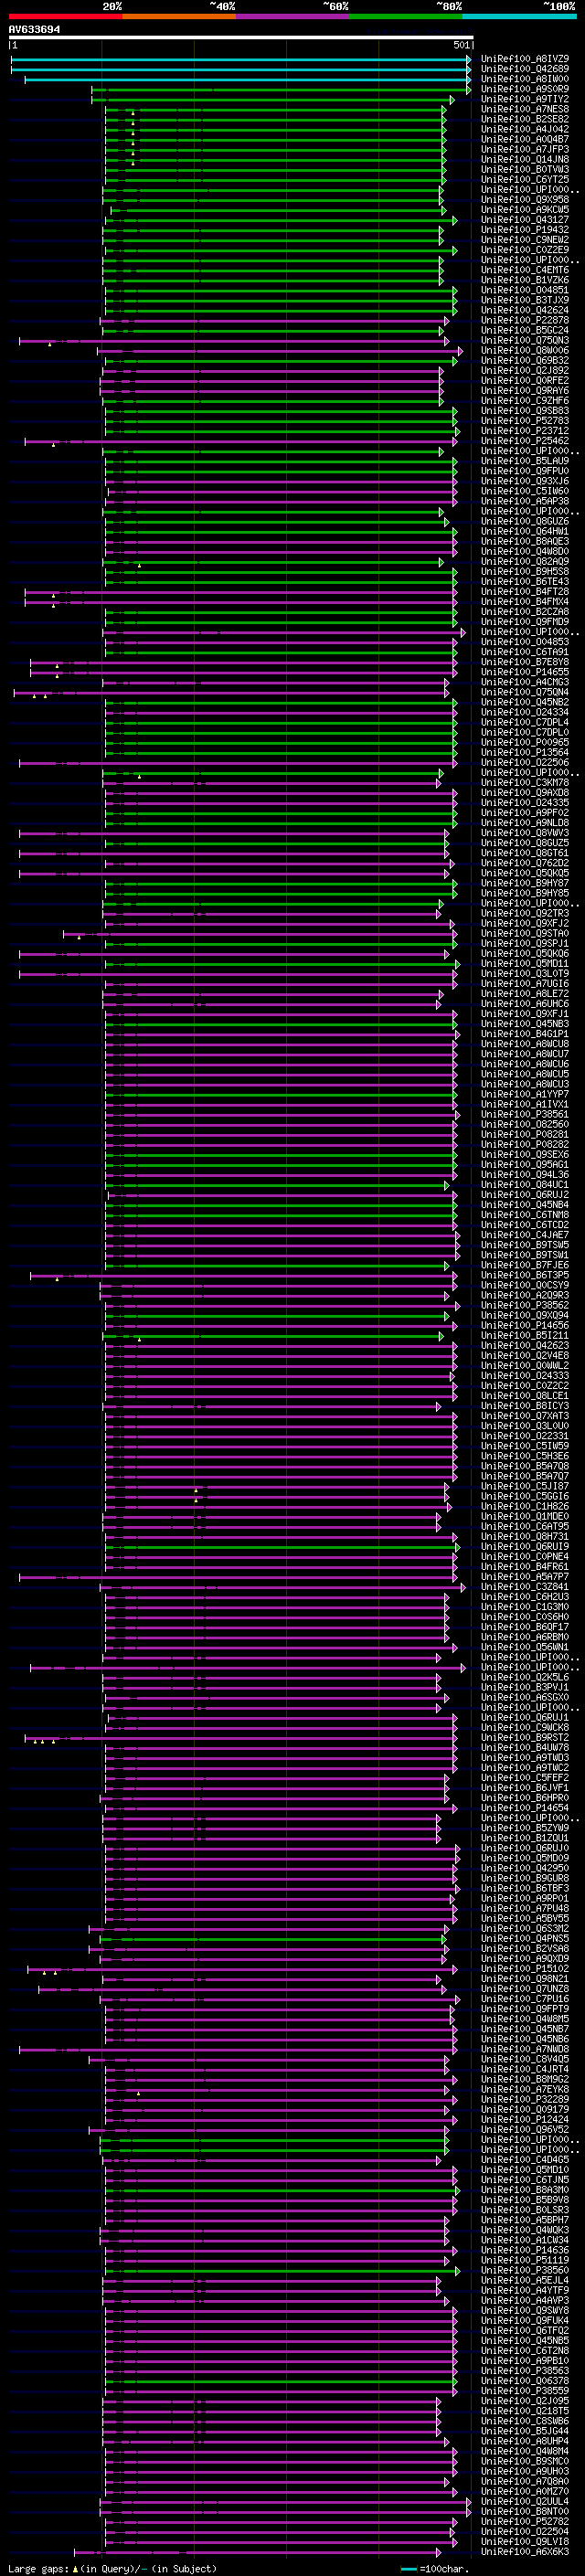
Task: Open hit UniRef100_A8IVZ9
Action: pyautogui.click(x=525, y=59)
